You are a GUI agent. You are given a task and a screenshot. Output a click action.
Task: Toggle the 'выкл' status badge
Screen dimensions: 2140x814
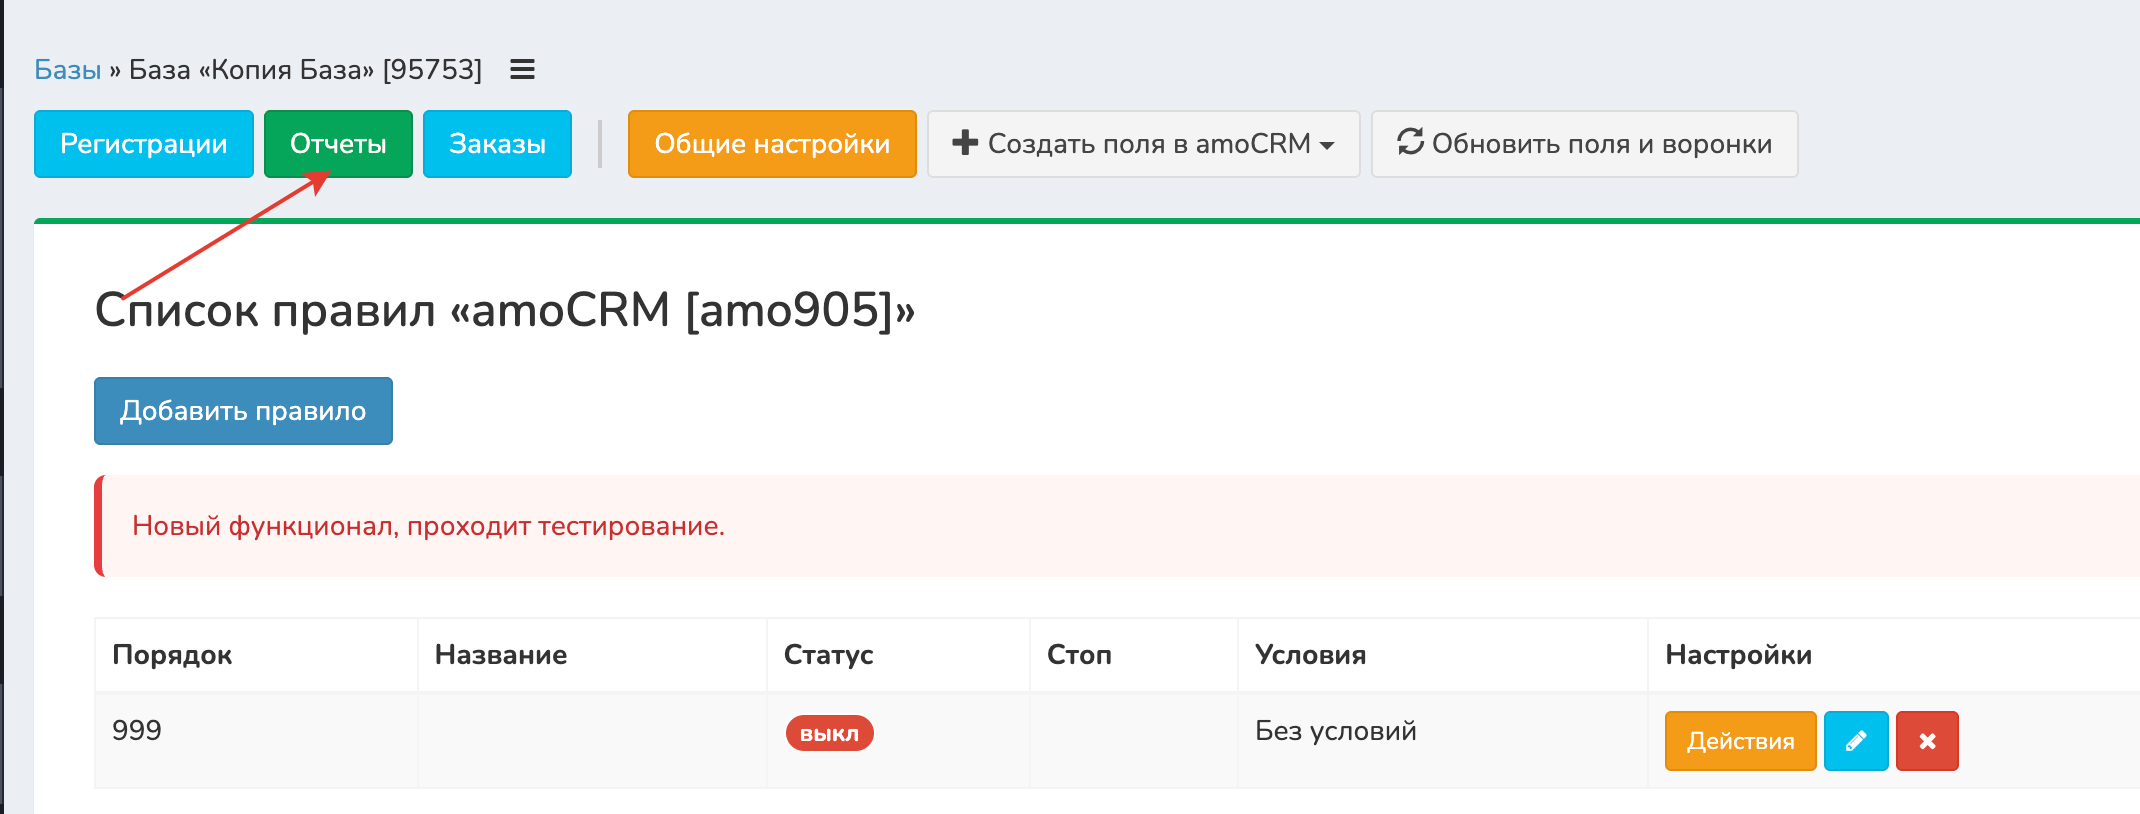click(829, 733)
